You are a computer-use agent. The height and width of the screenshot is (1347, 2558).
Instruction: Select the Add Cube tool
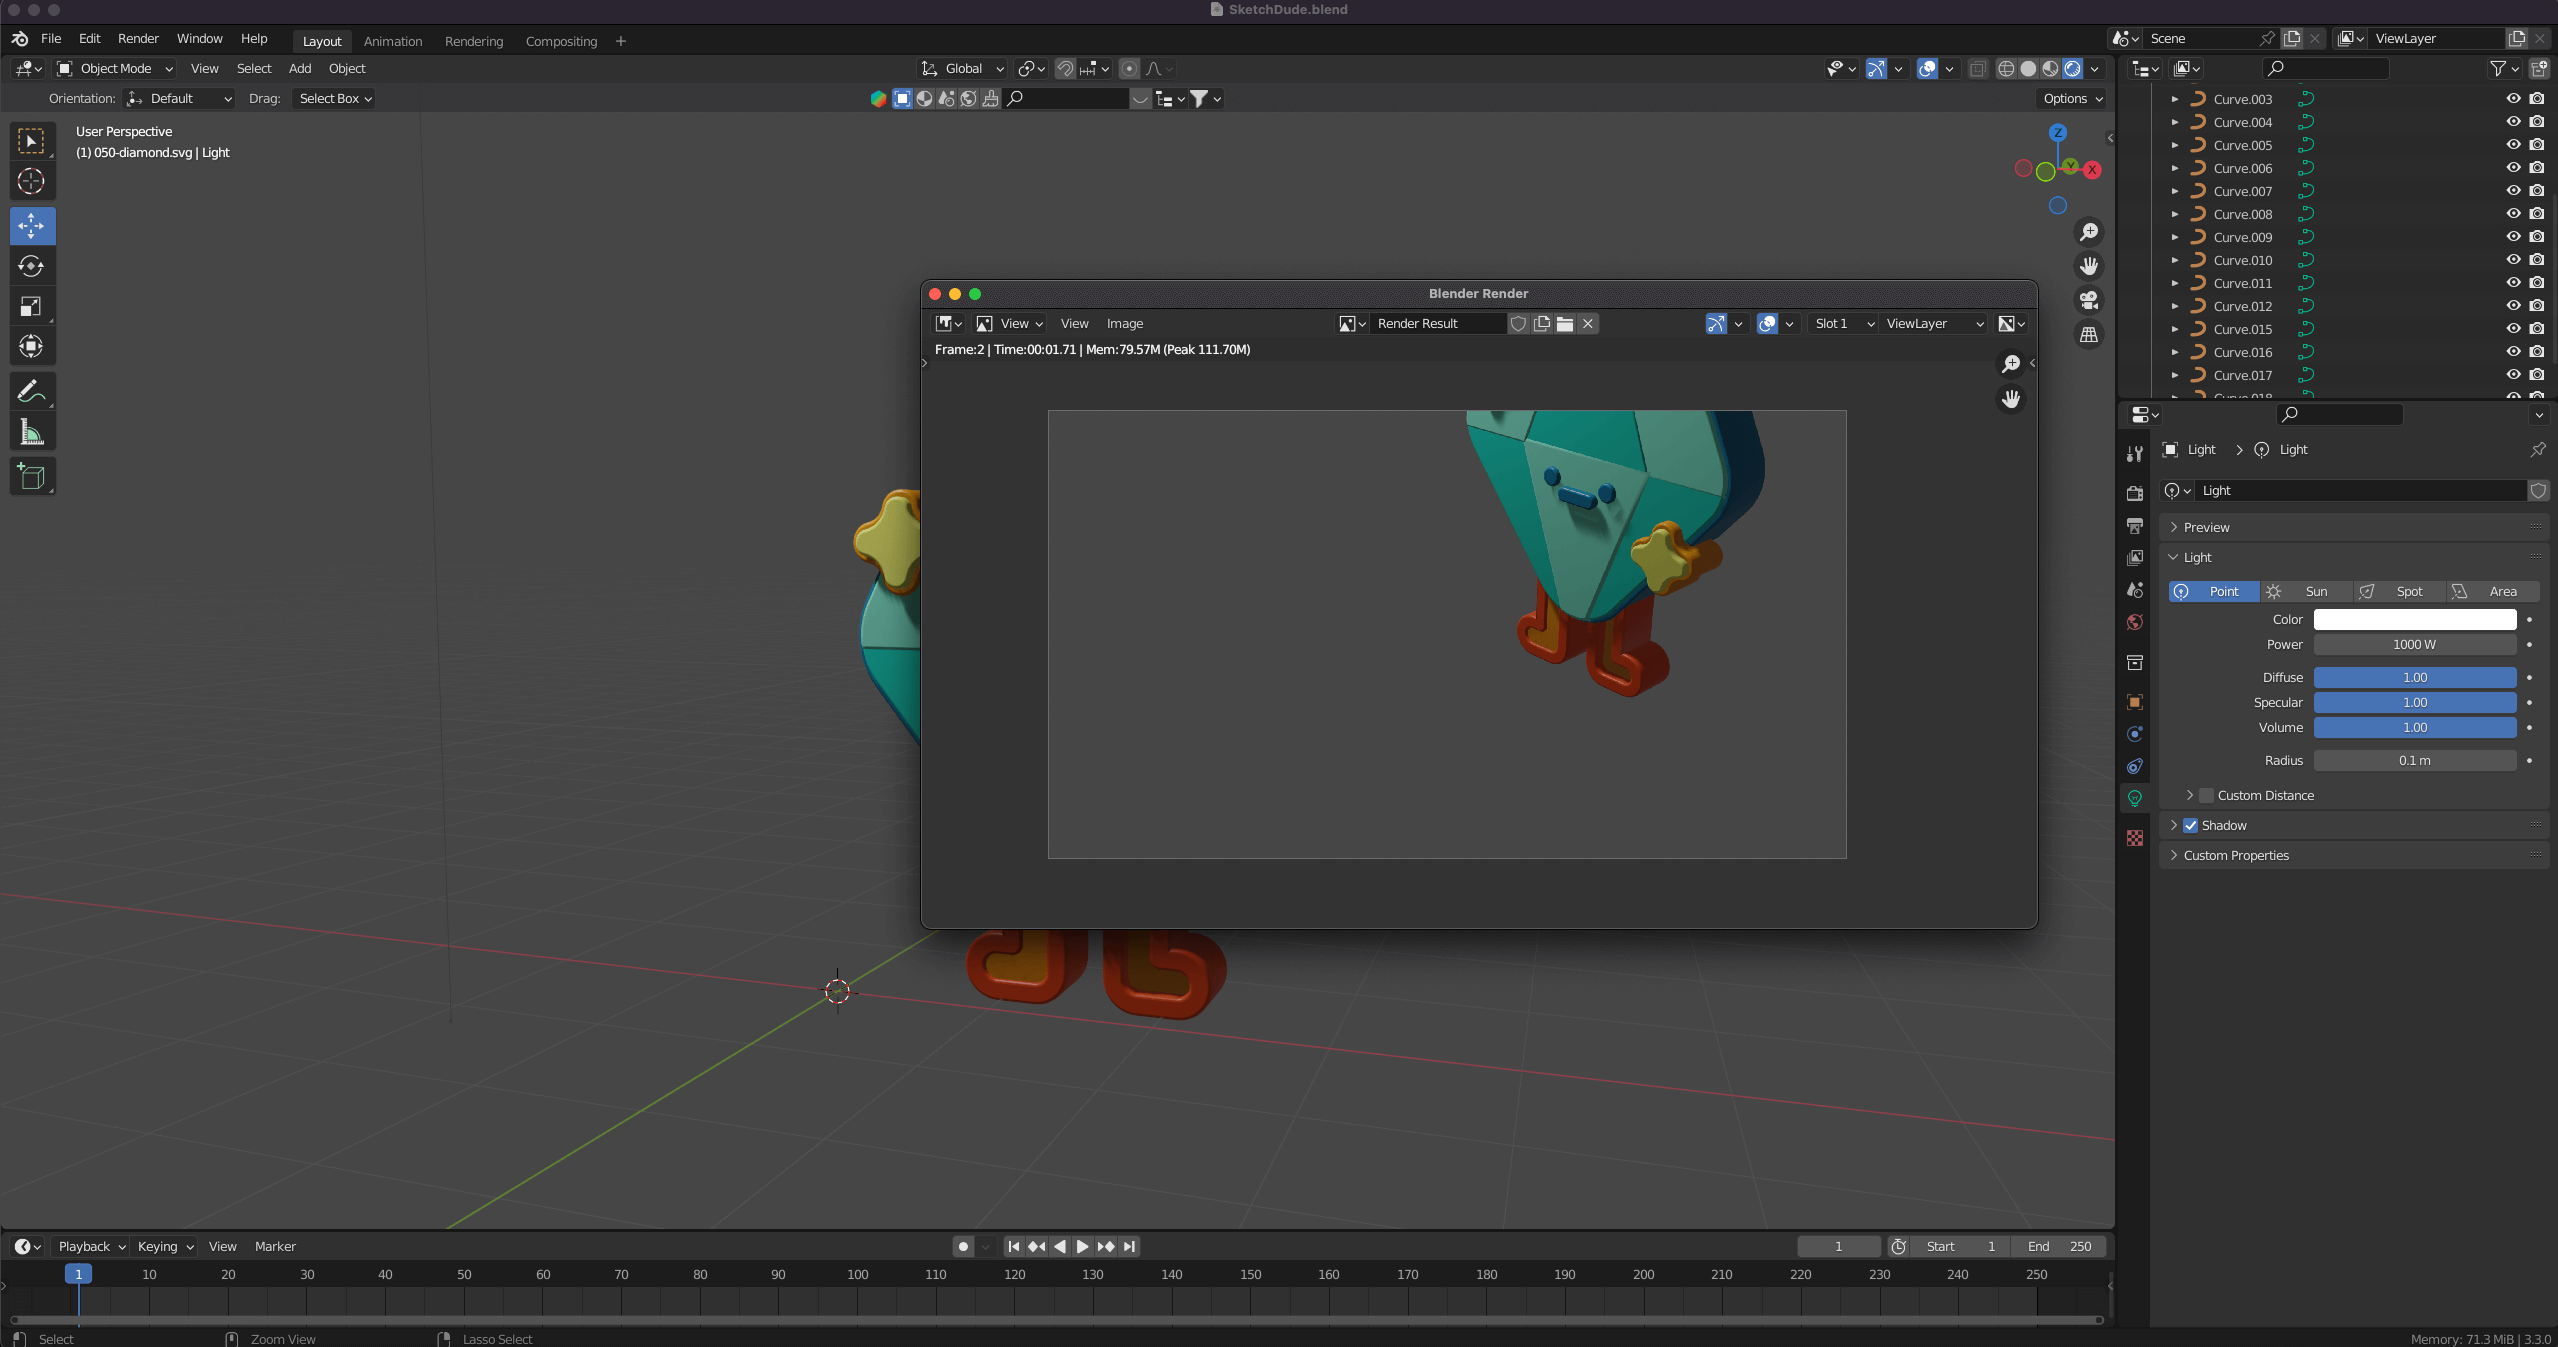pyautogui.click(x=32, y=476)
